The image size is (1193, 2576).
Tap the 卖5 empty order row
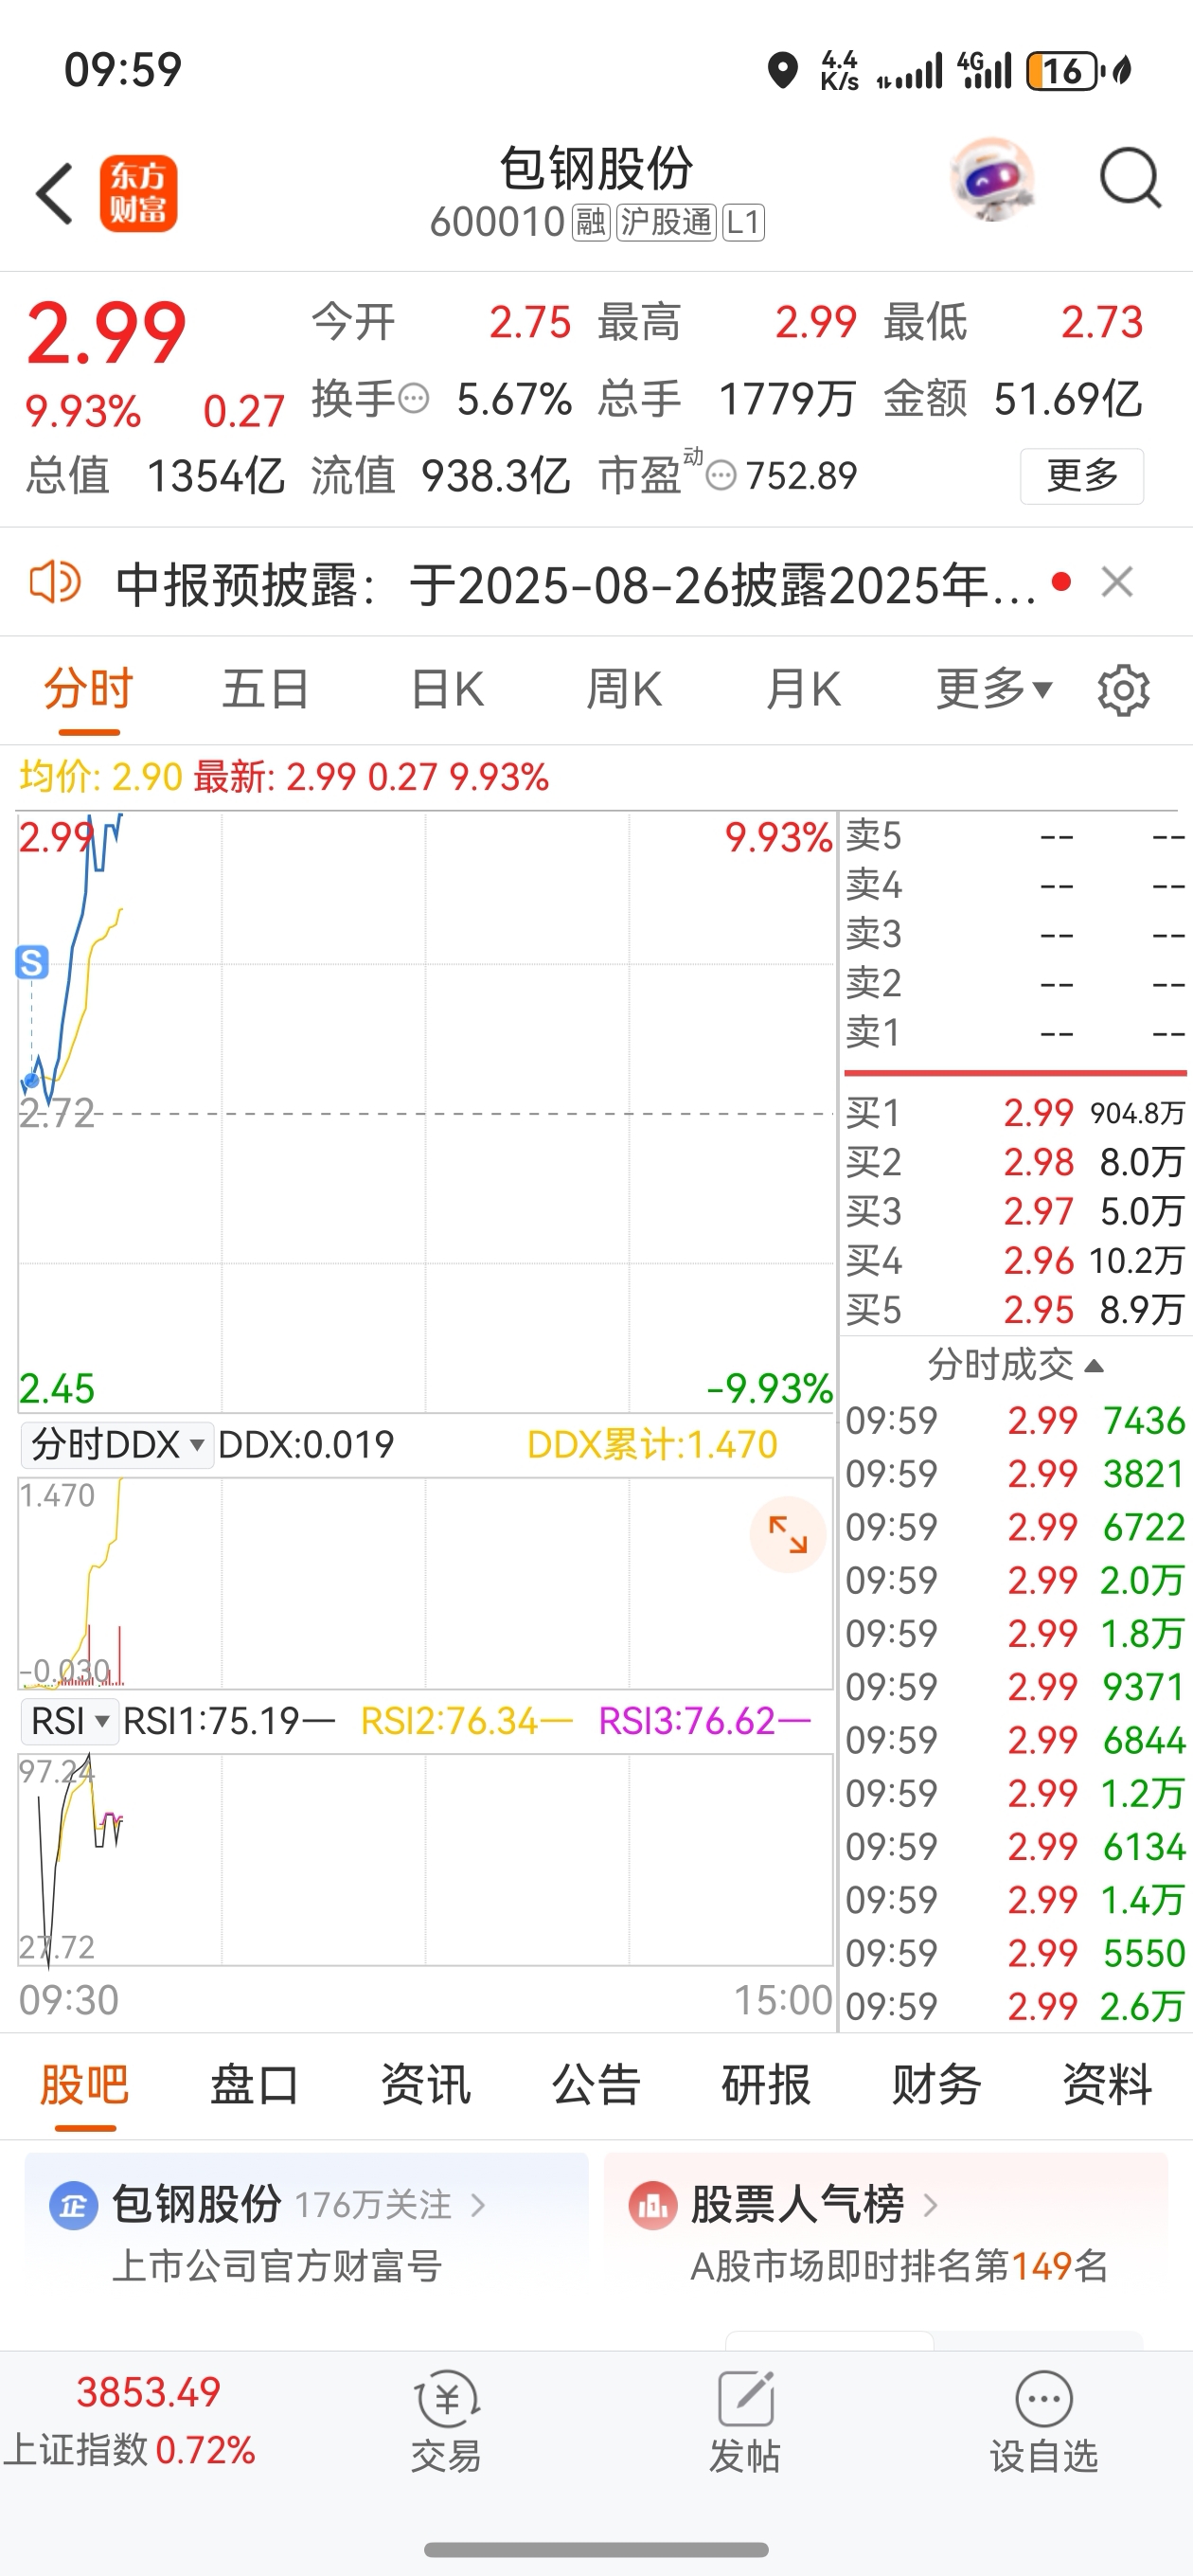pos(1015,835)
